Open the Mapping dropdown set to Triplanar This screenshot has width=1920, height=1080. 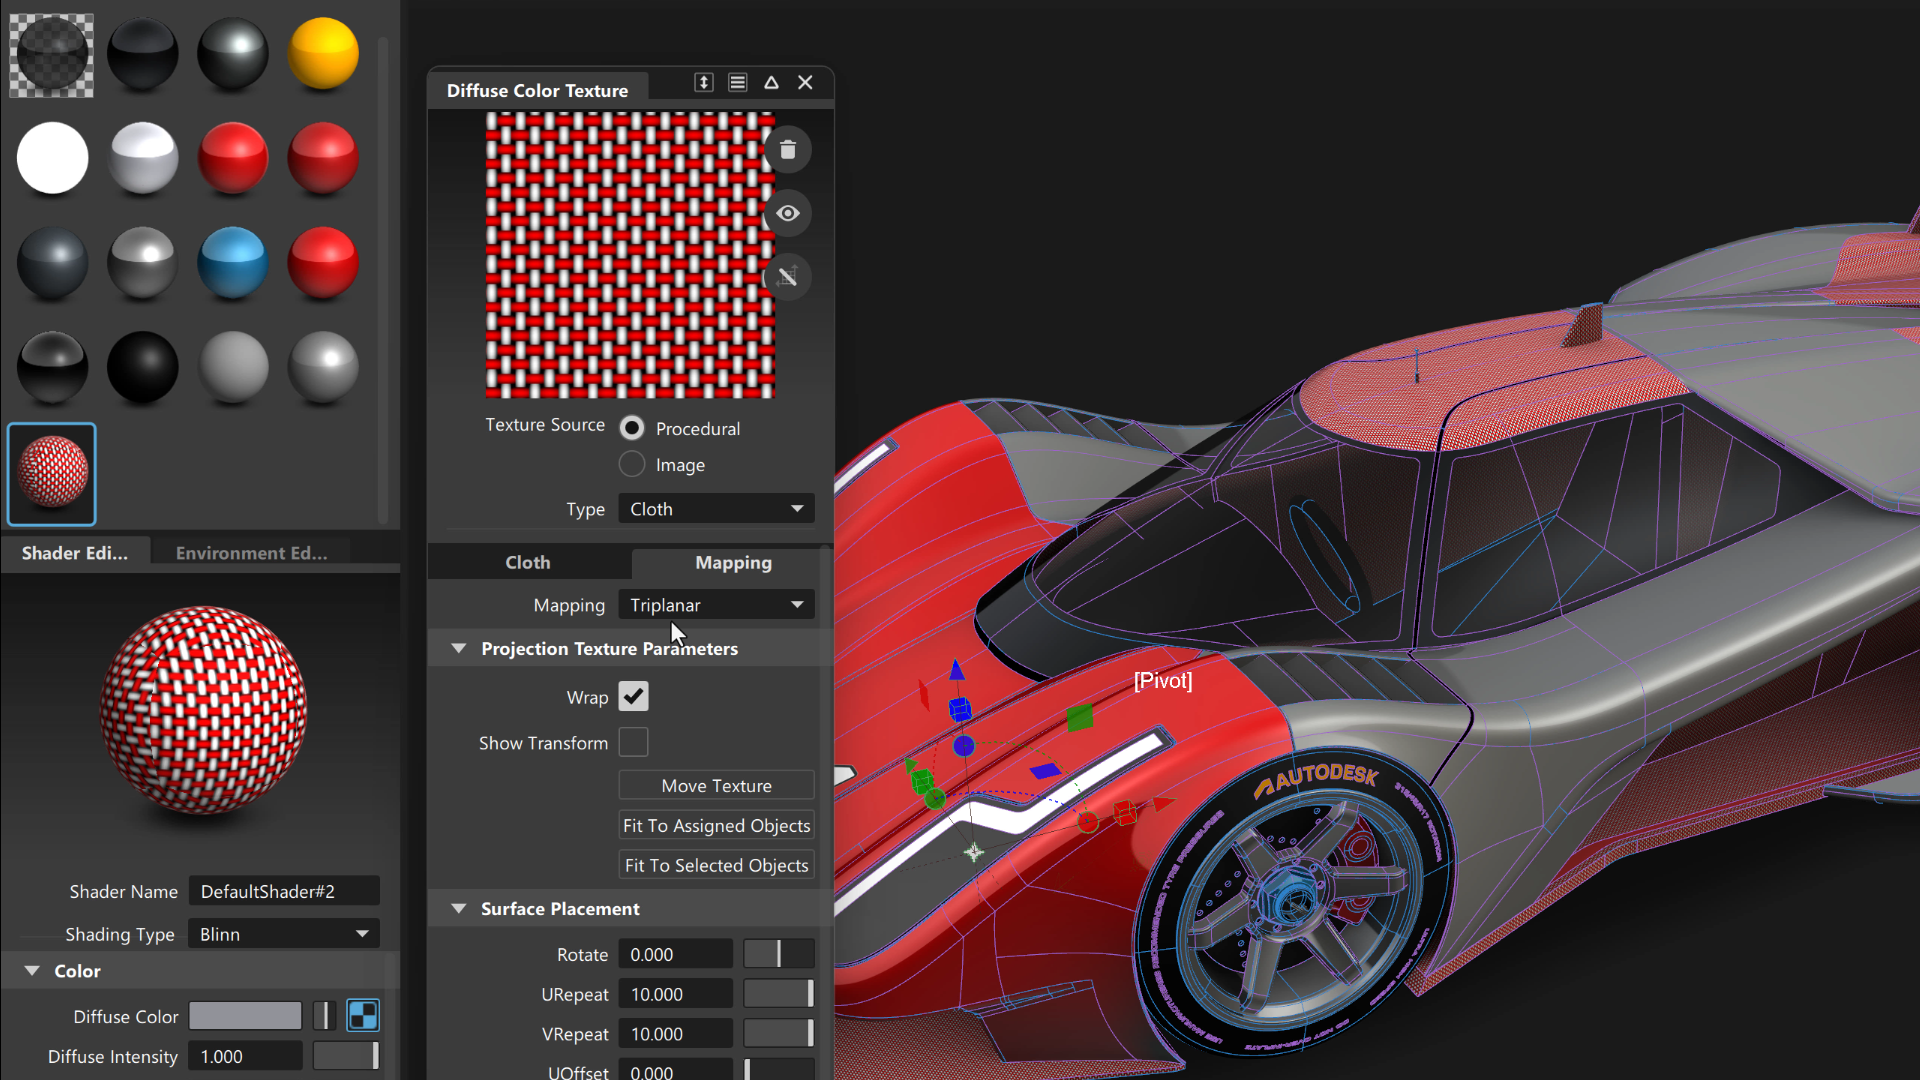click(716, 605)
